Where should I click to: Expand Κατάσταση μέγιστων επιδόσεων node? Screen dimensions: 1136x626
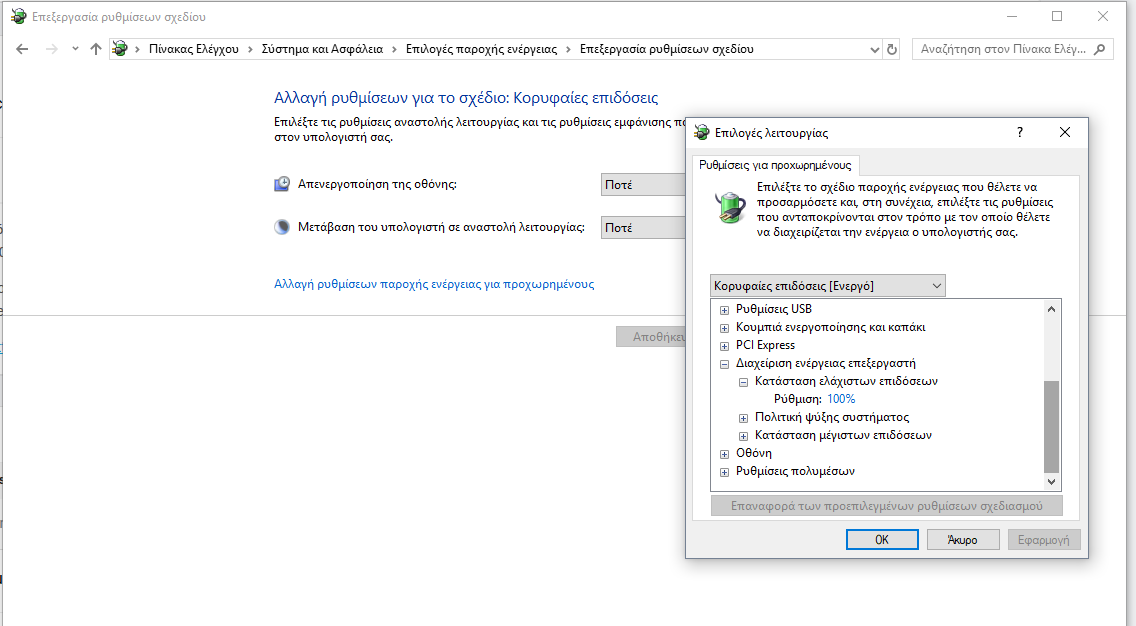pyautogui.click(x=743, y=436)
